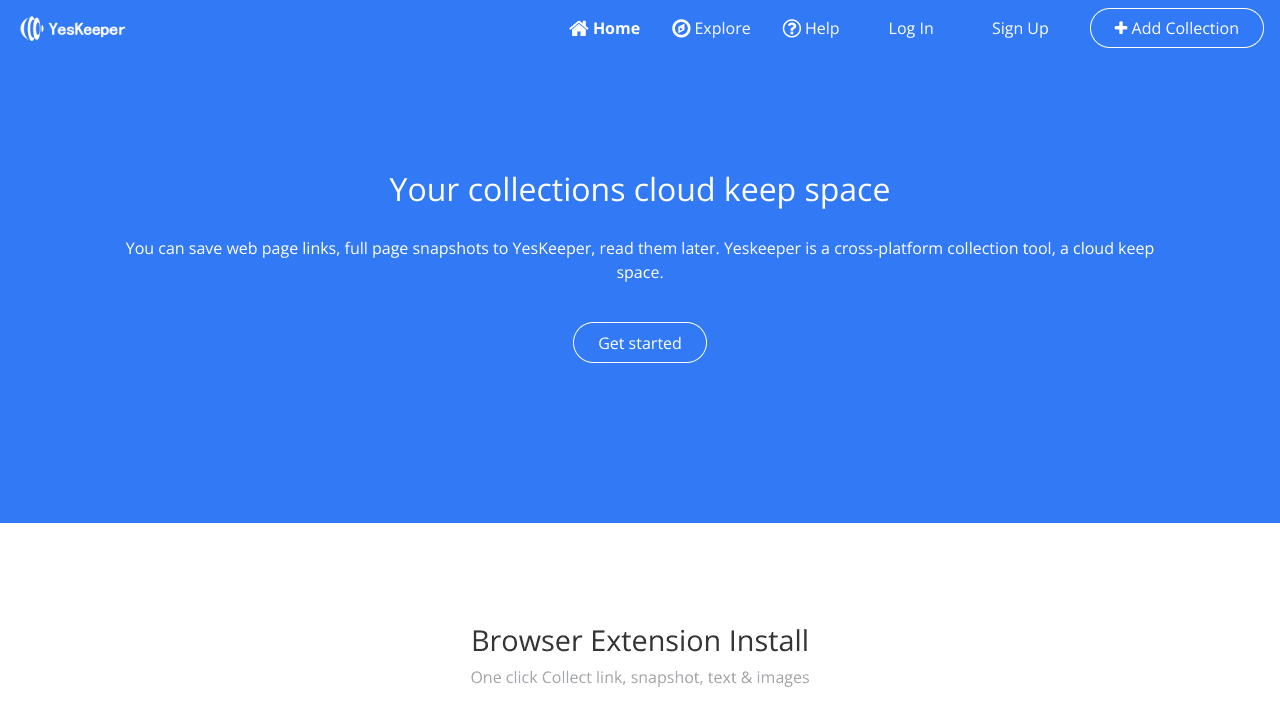Image resolution: width=1280 pixels, height=720 pixels.
Task: Select Sign Up in the navigation bar
Action: (x=1019, y=29)
